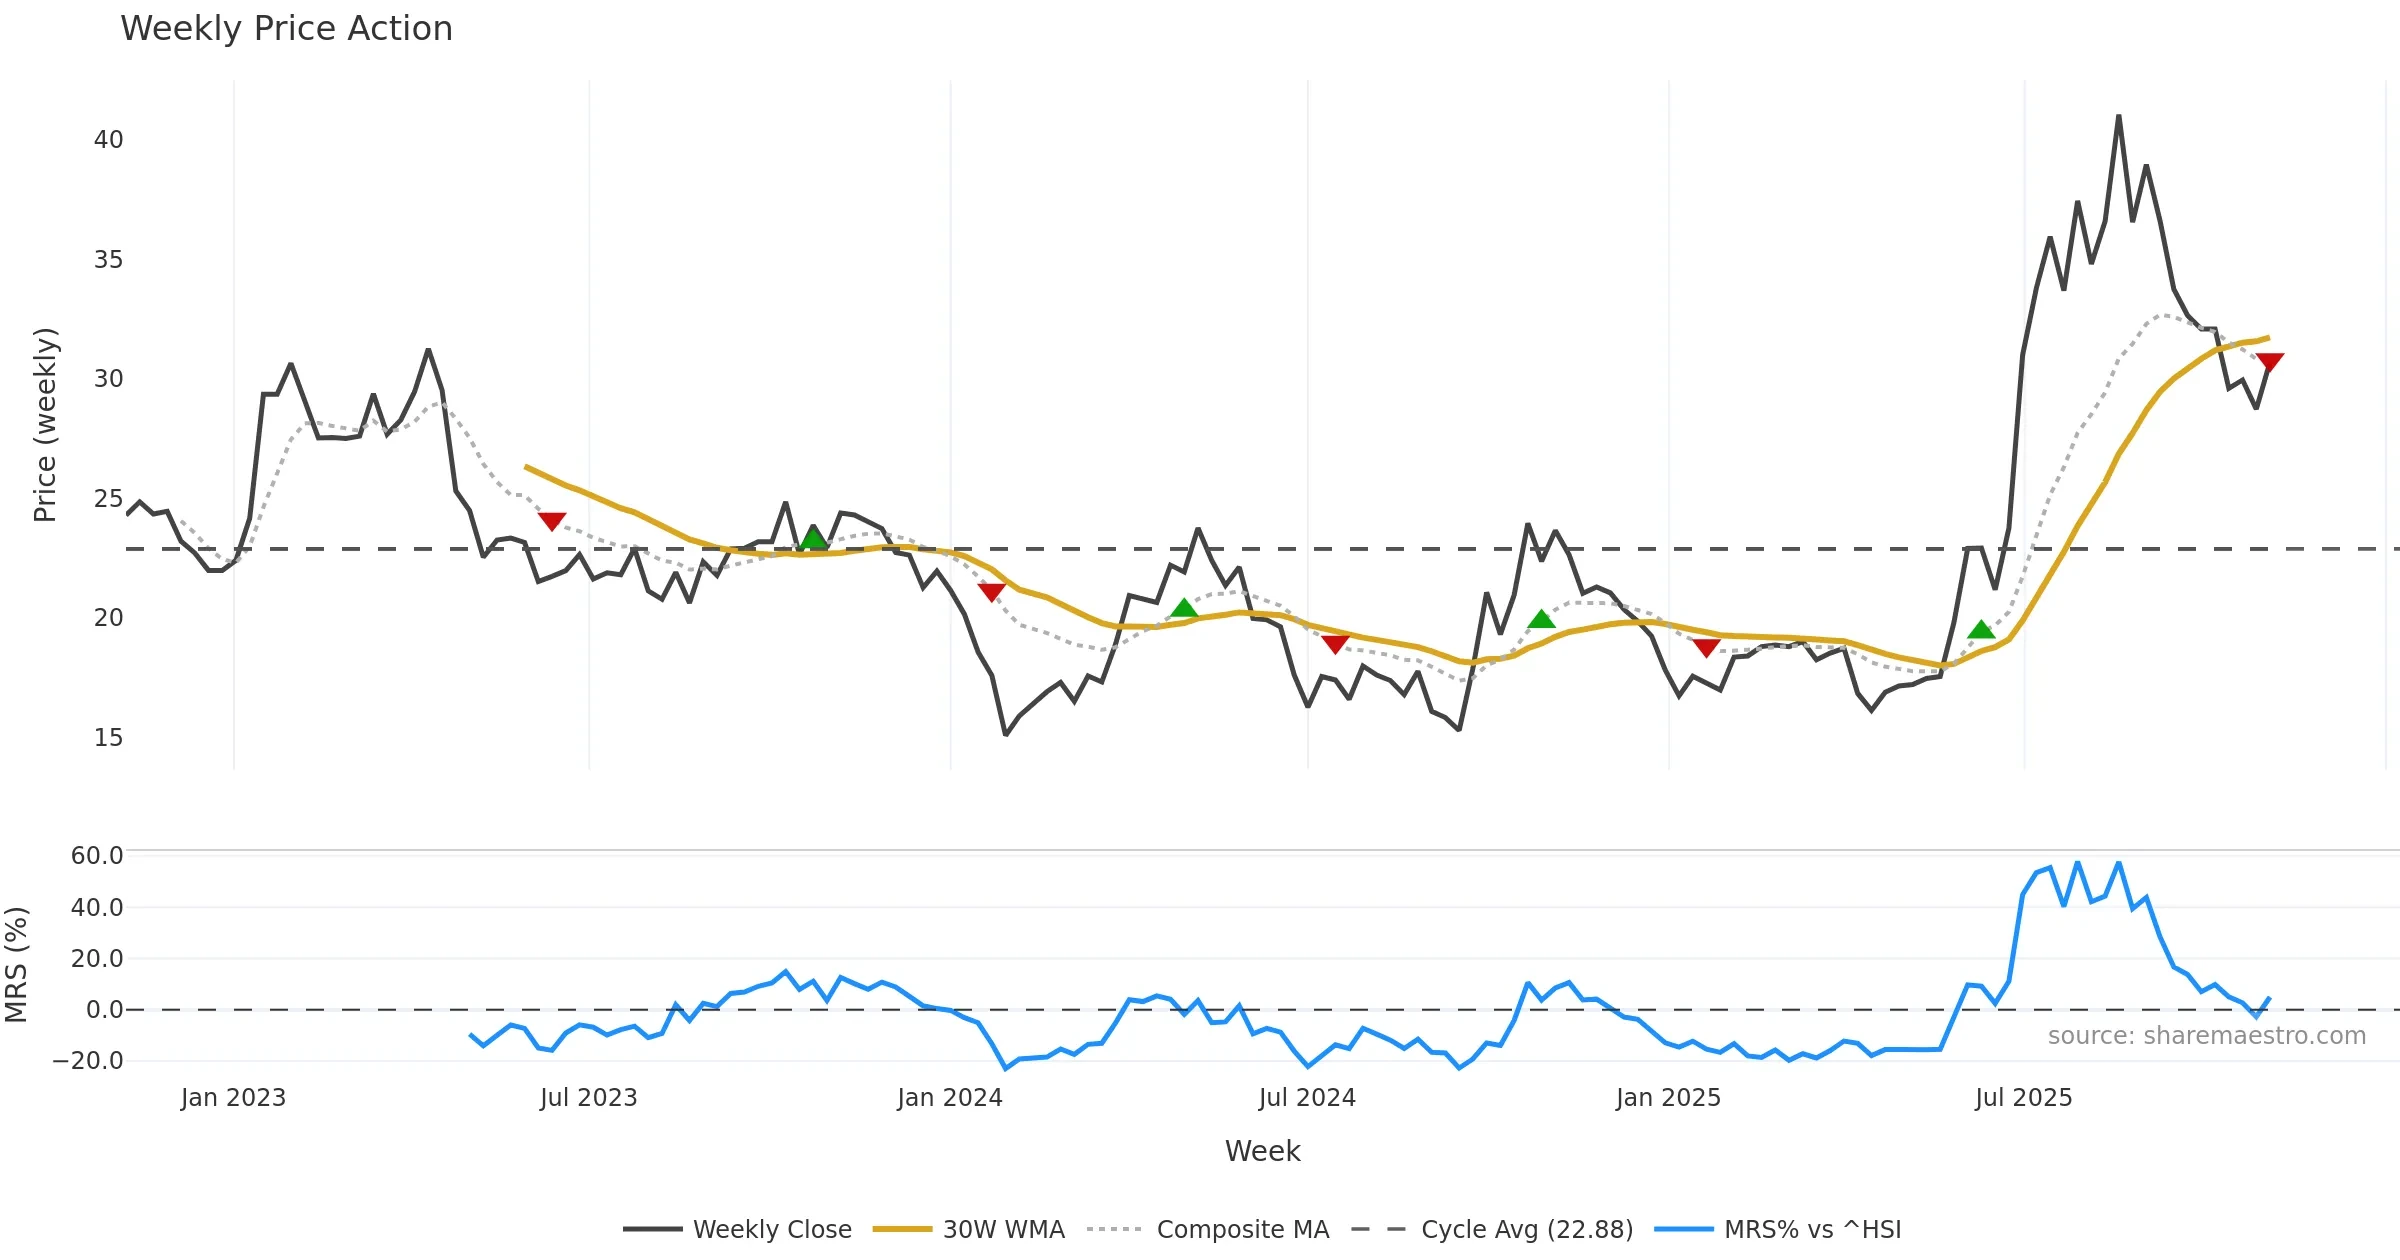Click the red down-triangle marker just after Jul 2024
The image size is (2400, 1260).
point(1335,644)
